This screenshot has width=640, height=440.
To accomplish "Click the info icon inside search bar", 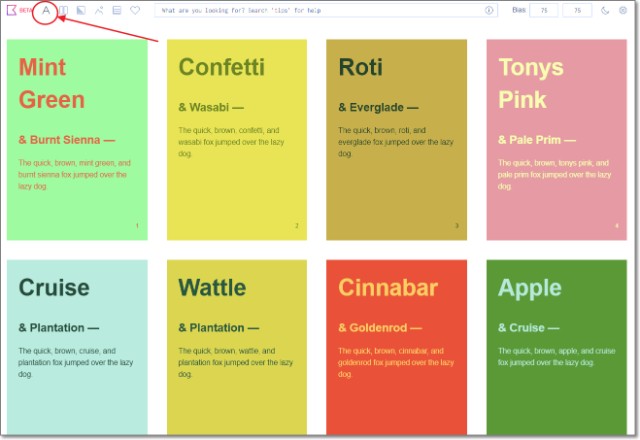I will (489, 10).
